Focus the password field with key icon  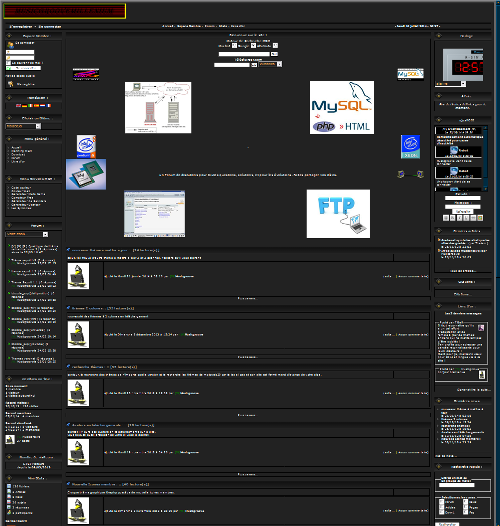[20, 58]
